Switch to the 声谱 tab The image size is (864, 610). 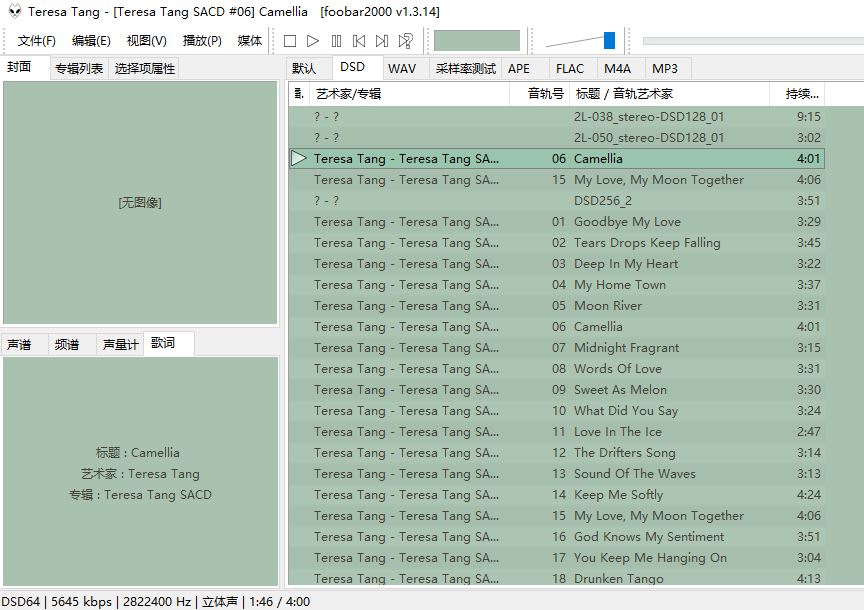click(24, 345)
